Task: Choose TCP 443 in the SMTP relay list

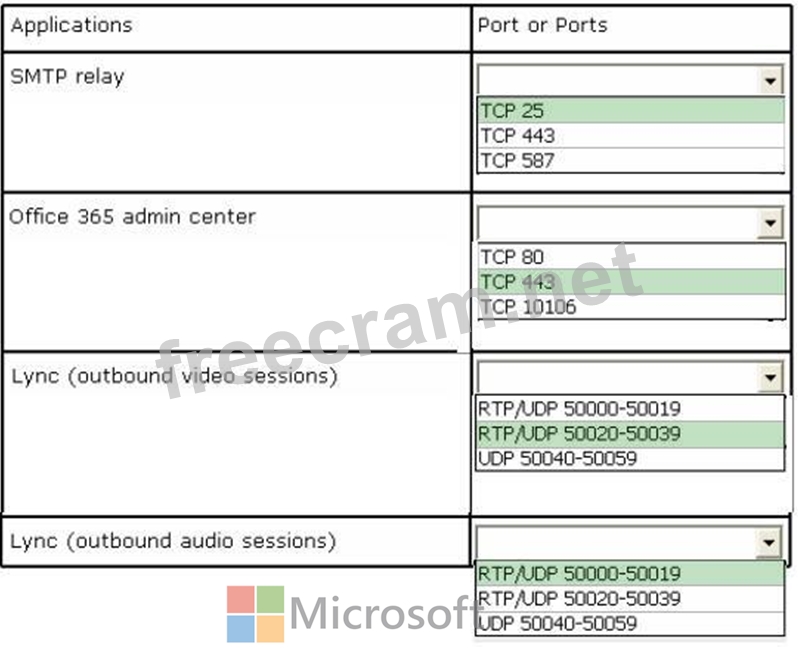Action: click(631, 135)
